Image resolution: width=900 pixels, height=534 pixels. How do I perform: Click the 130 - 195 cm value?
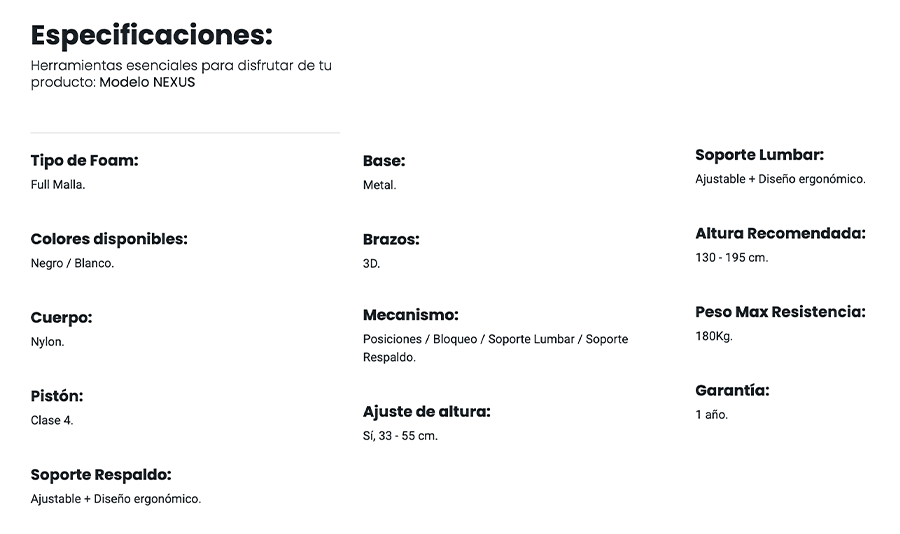(731, 258)
